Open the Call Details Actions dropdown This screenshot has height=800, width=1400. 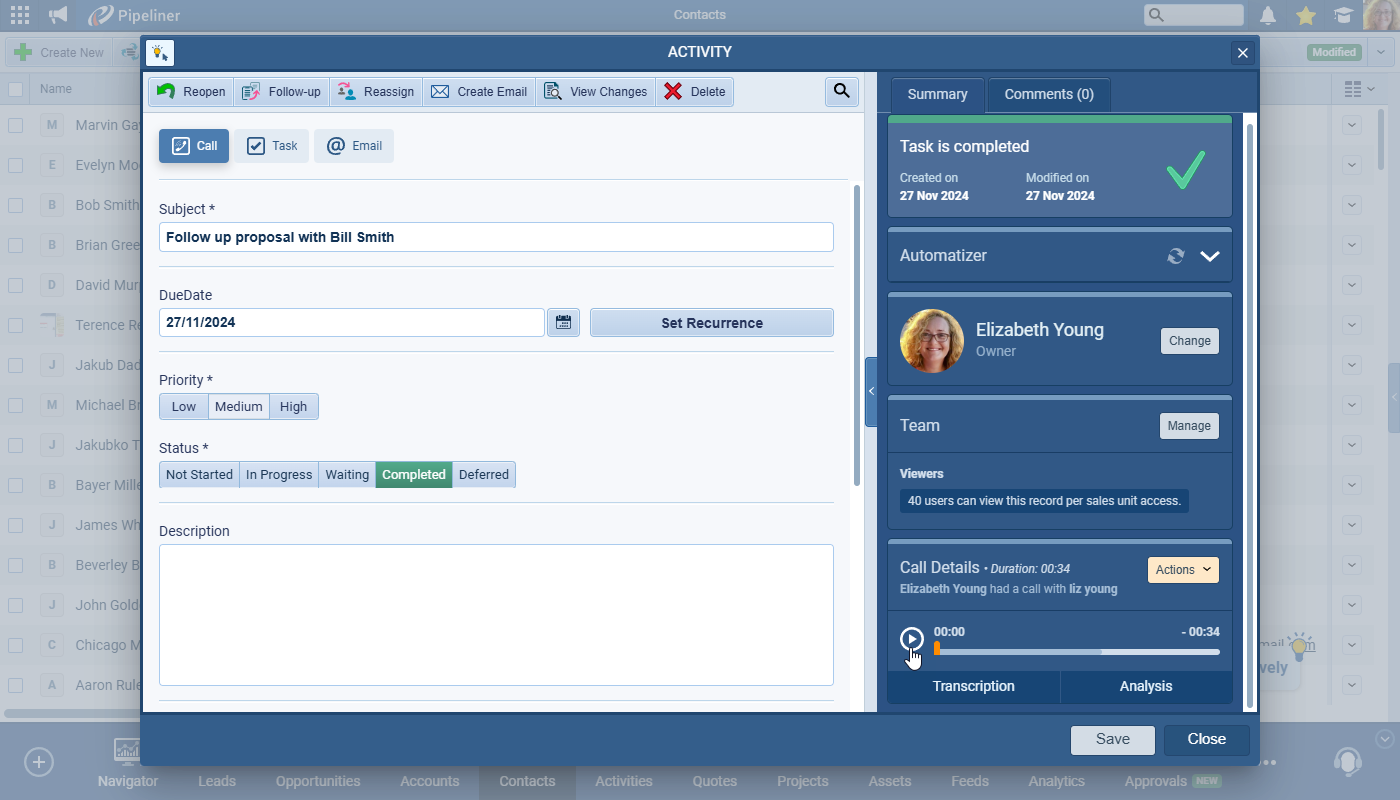[x=1182, y=570]
